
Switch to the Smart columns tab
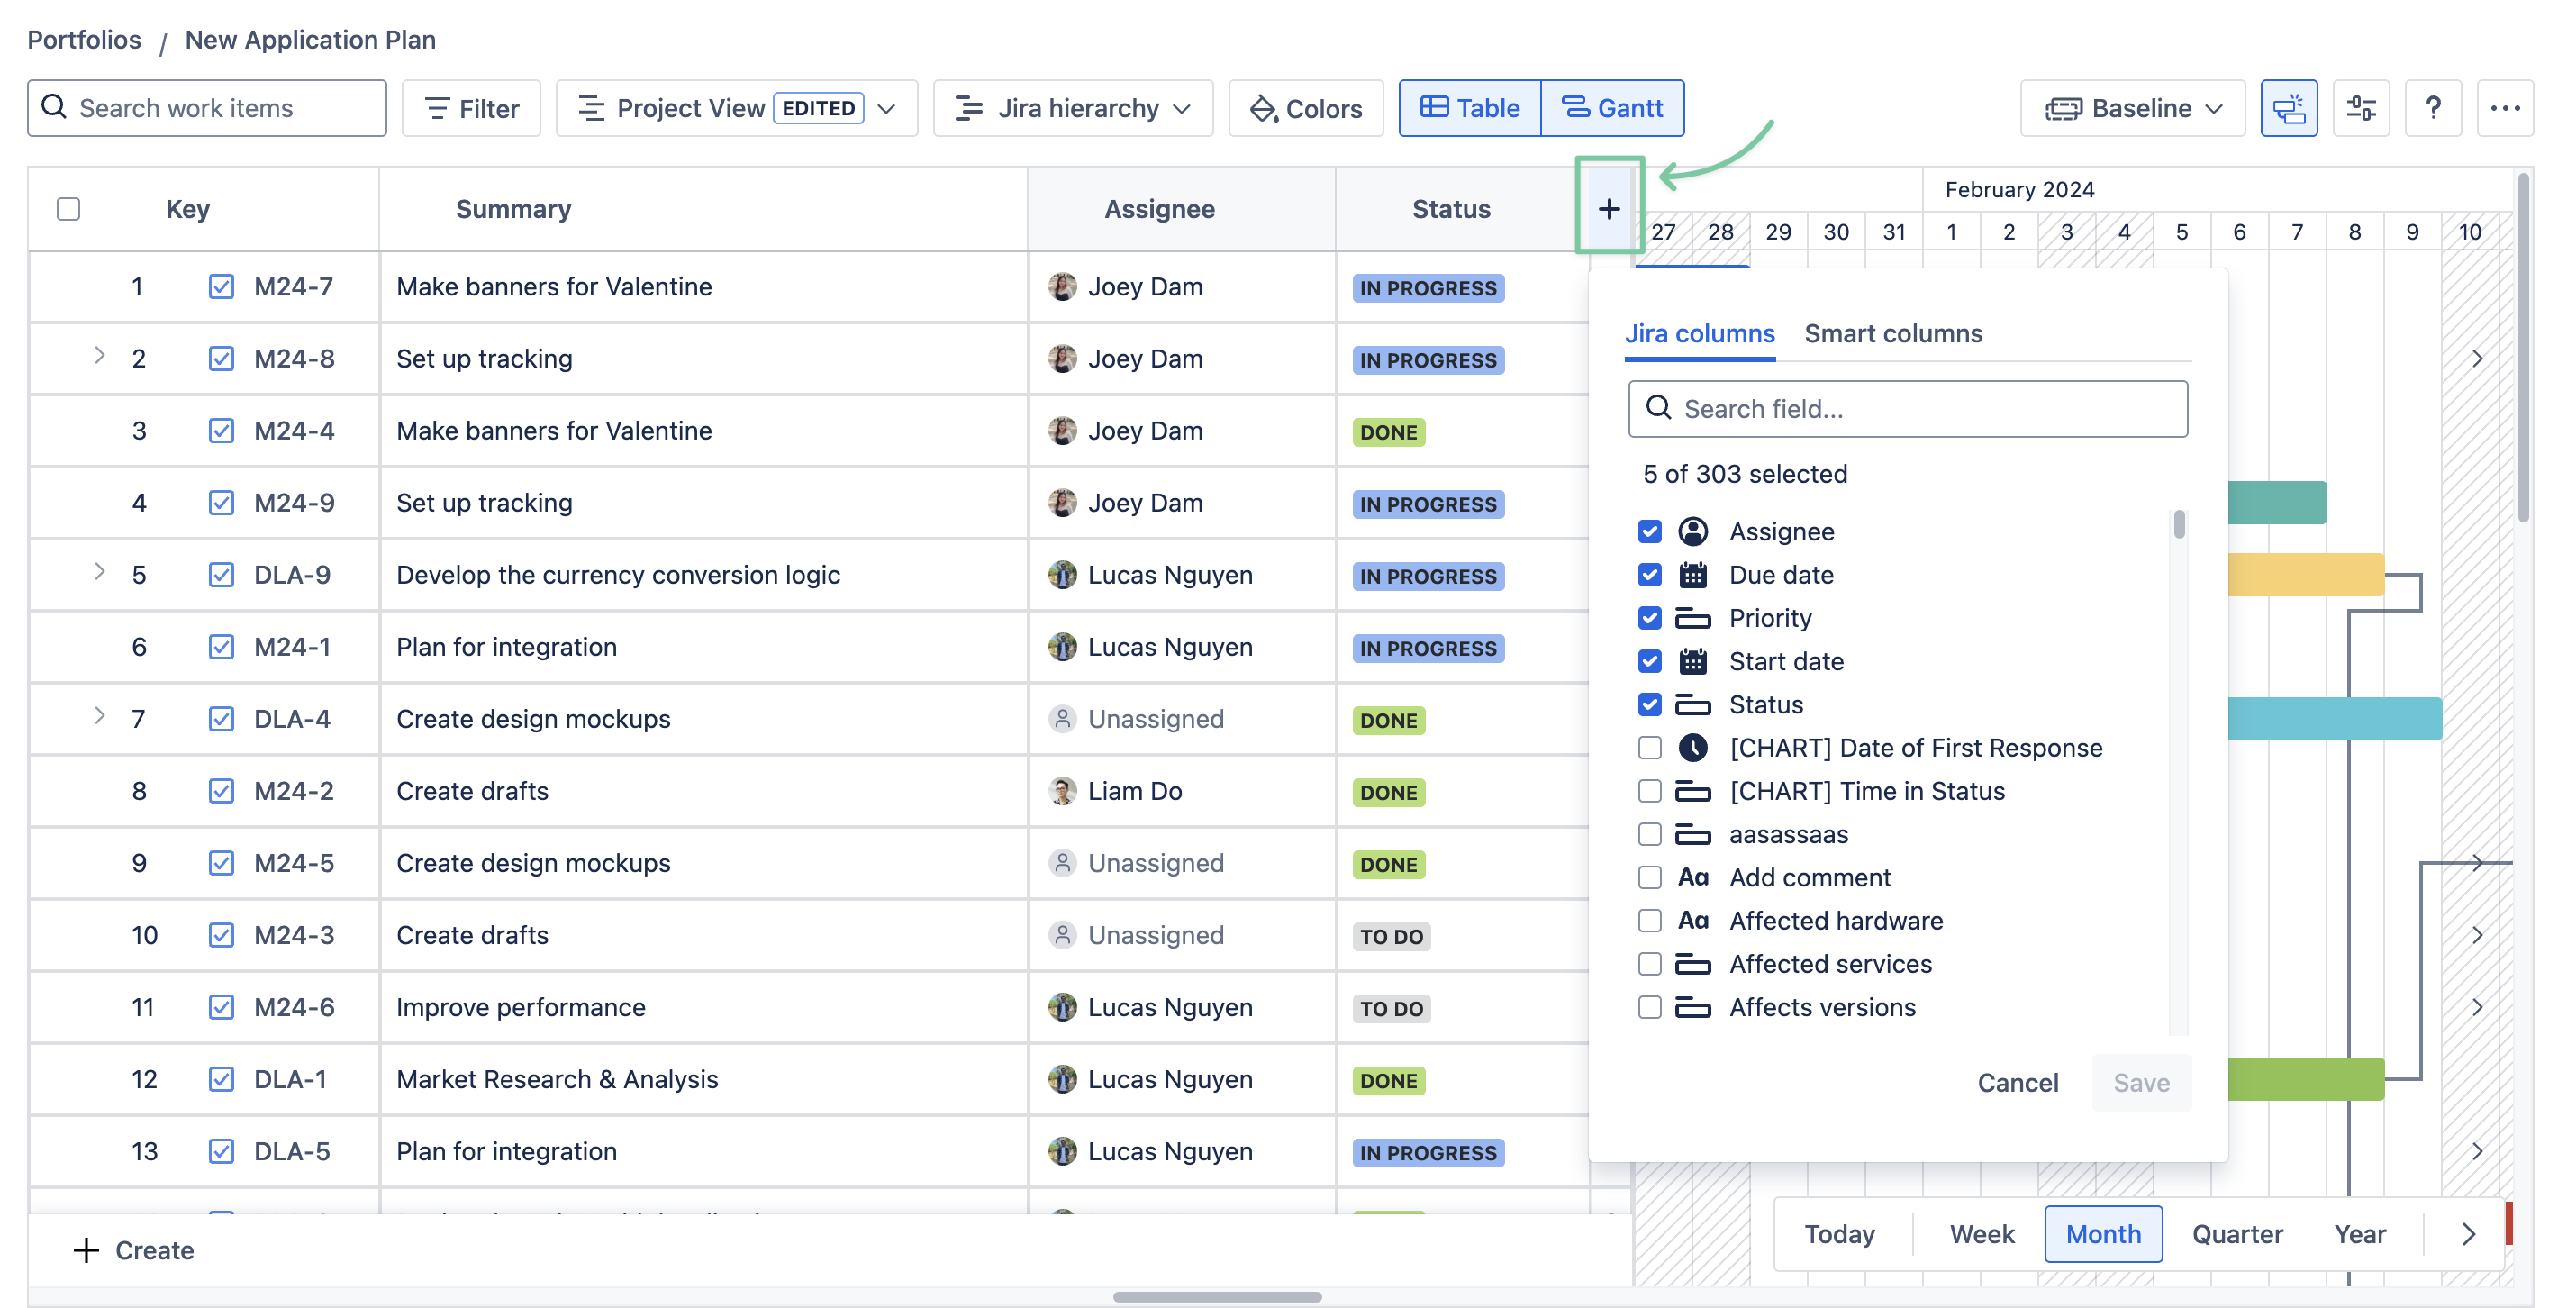pyautogui.click(x=1892, y=333)
